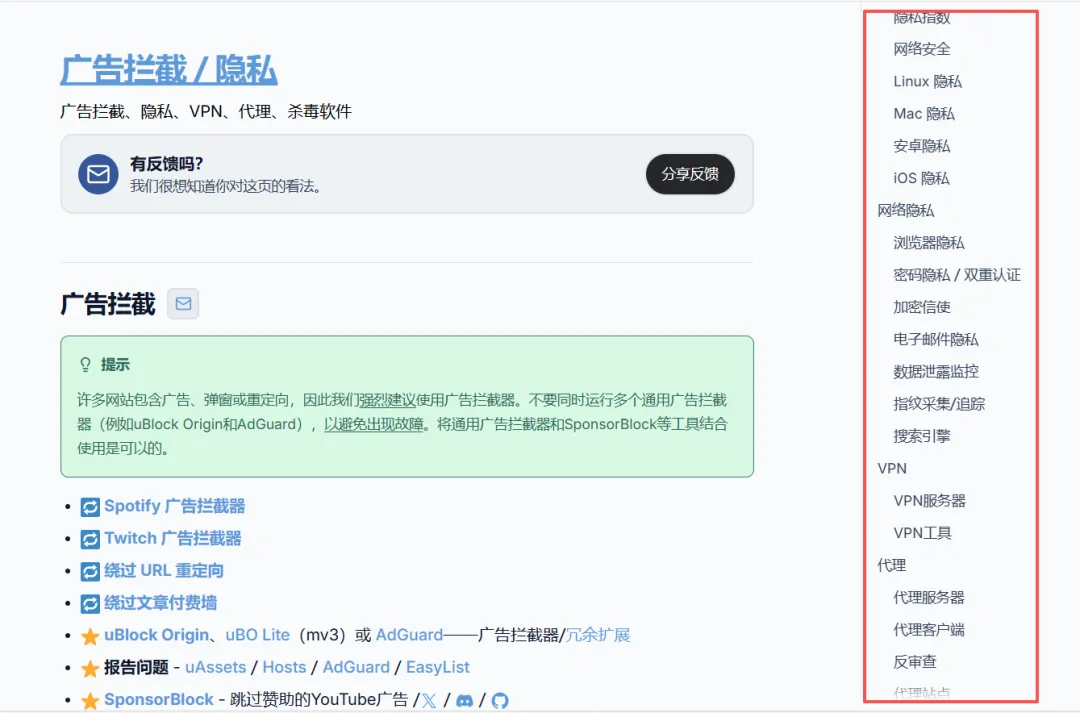Screen dimensions: 1080x713
Task: Click the star icon before uBlock Origin
Action: pos(90,636)
